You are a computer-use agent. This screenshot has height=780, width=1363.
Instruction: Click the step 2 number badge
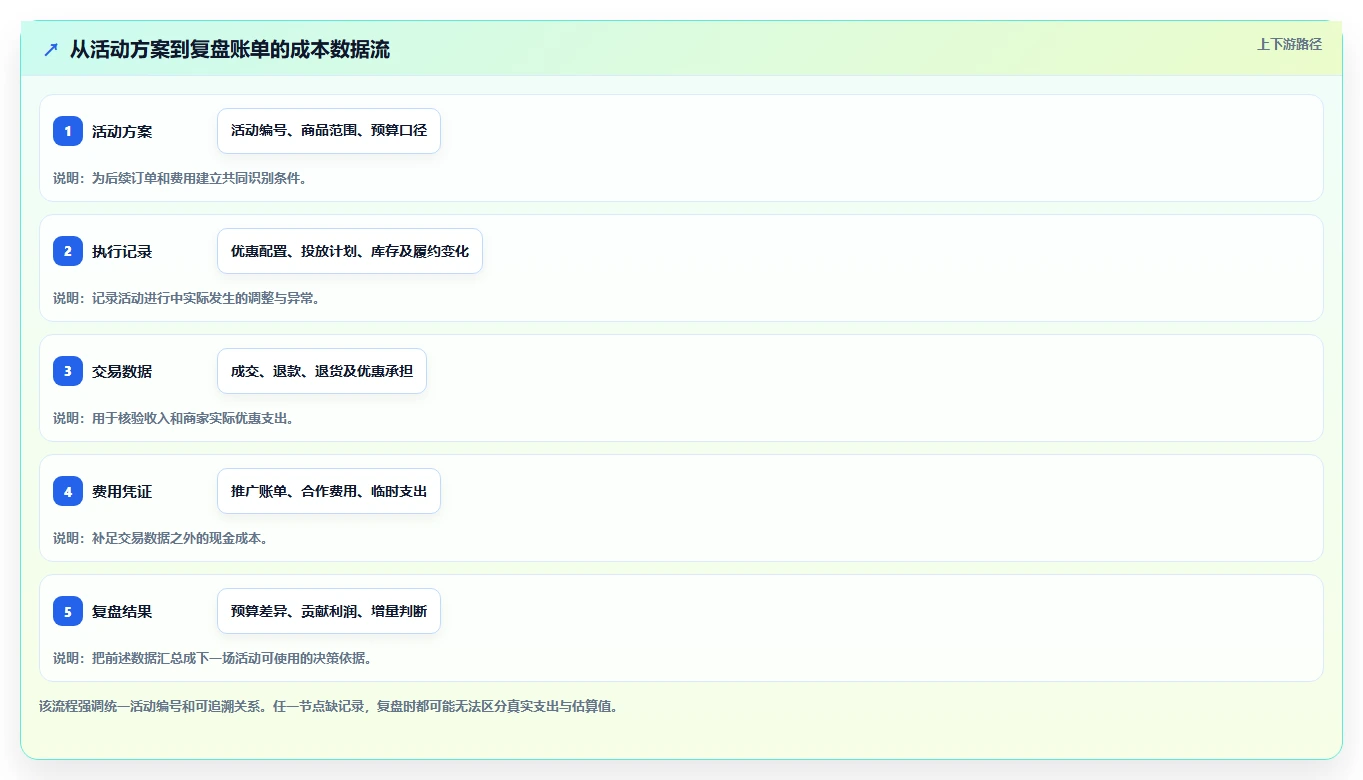pyautogui.click(x=68, y=251)
